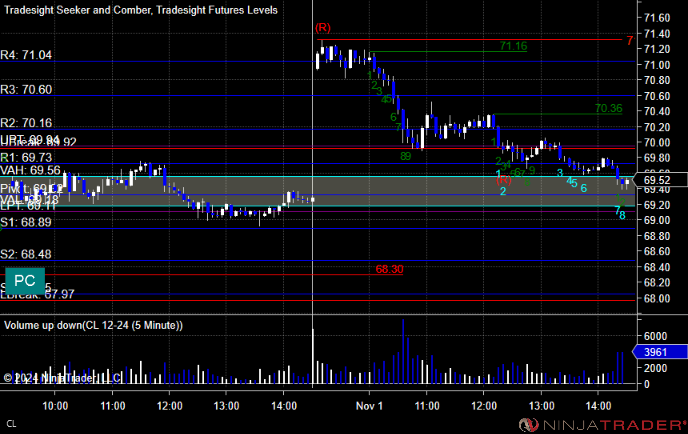
Task: Click the green 71.16 price label
Action: click(513, 46)
